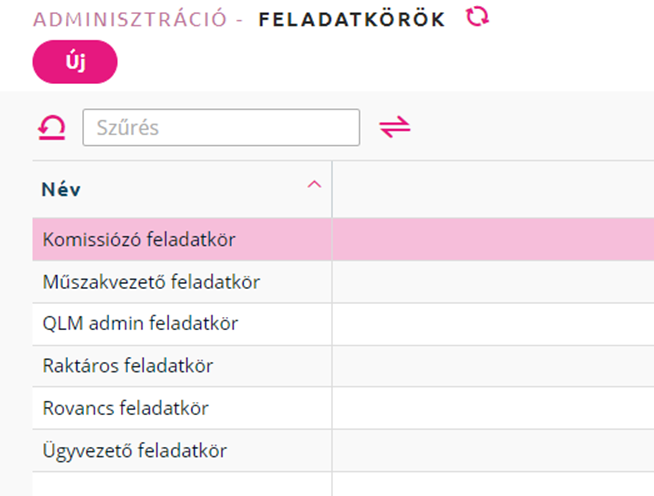Click the Feladatkörök page title

(352, 20)
